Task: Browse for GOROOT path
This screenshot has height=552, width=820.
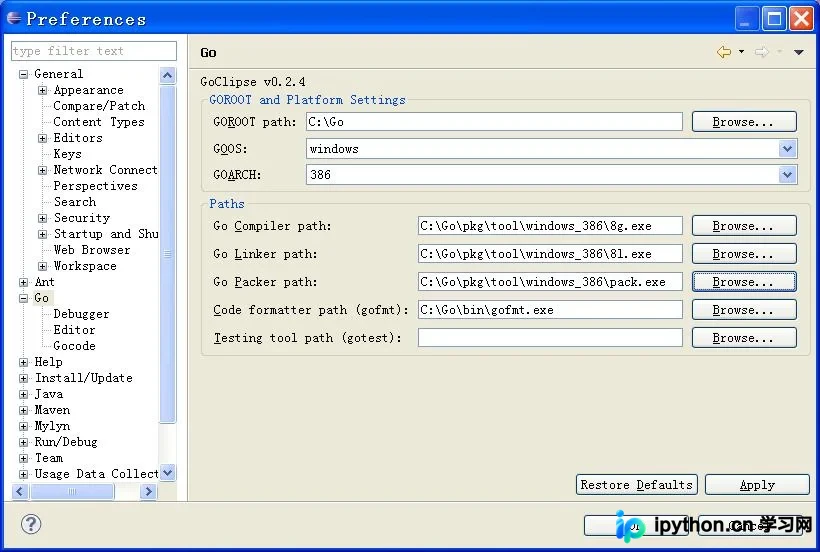Action: (x=744, y=122)
